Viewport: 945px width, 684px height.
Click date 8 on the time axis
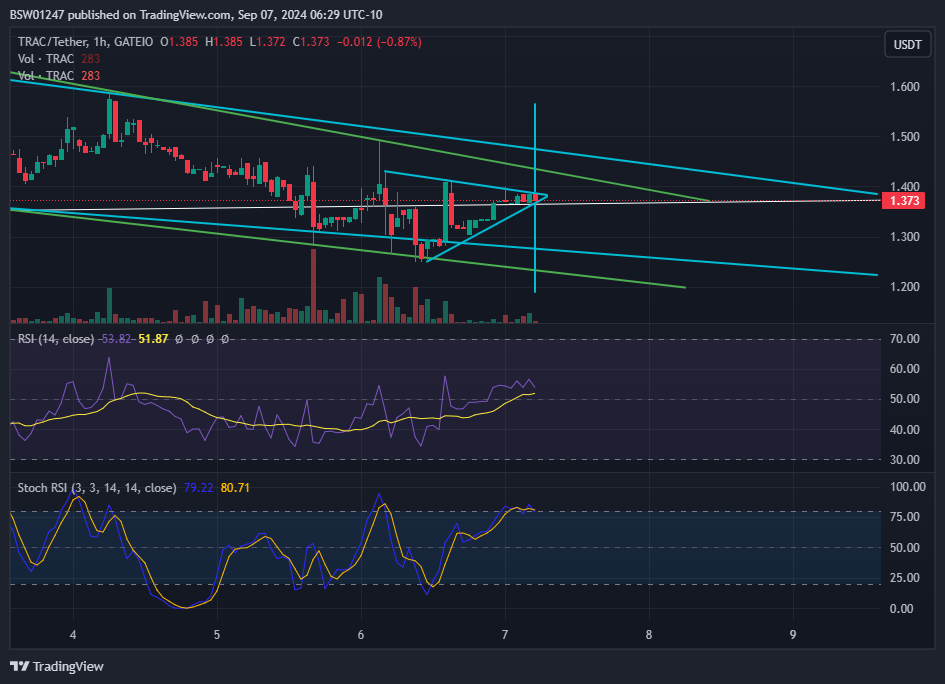[649, 635]
